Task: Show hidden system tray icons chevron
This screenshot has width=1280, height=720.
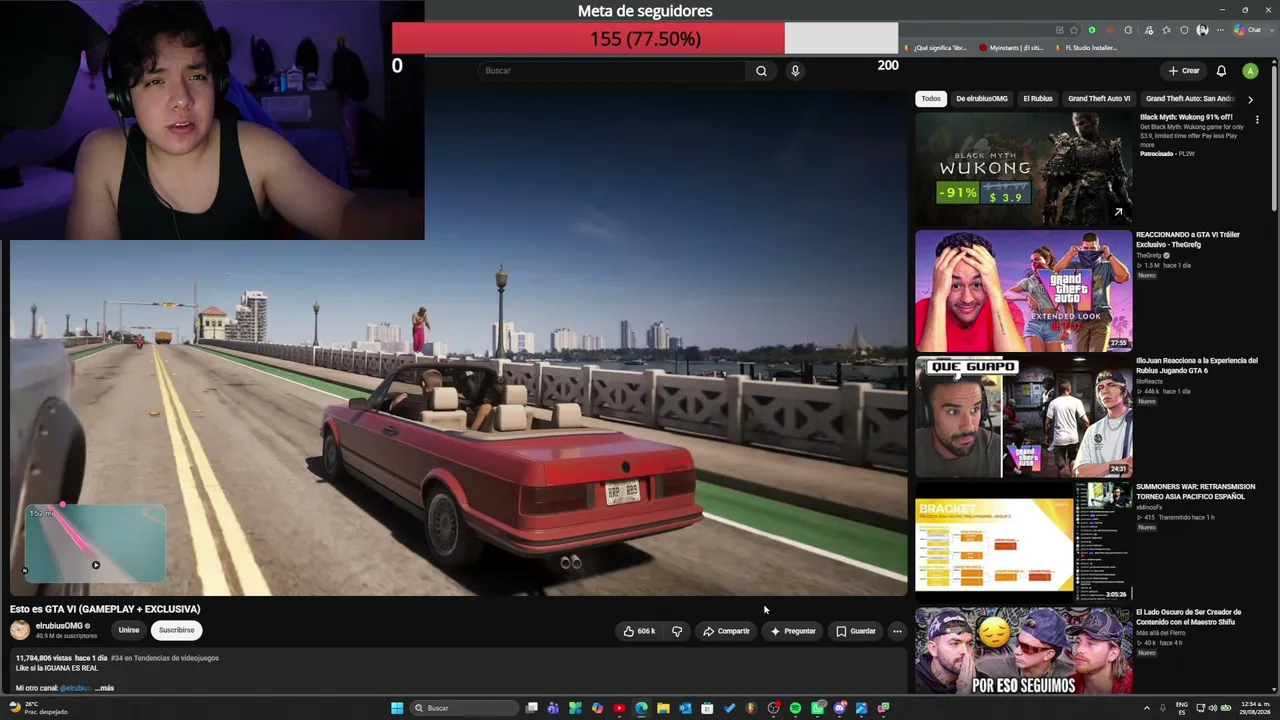Action: 1147,708
